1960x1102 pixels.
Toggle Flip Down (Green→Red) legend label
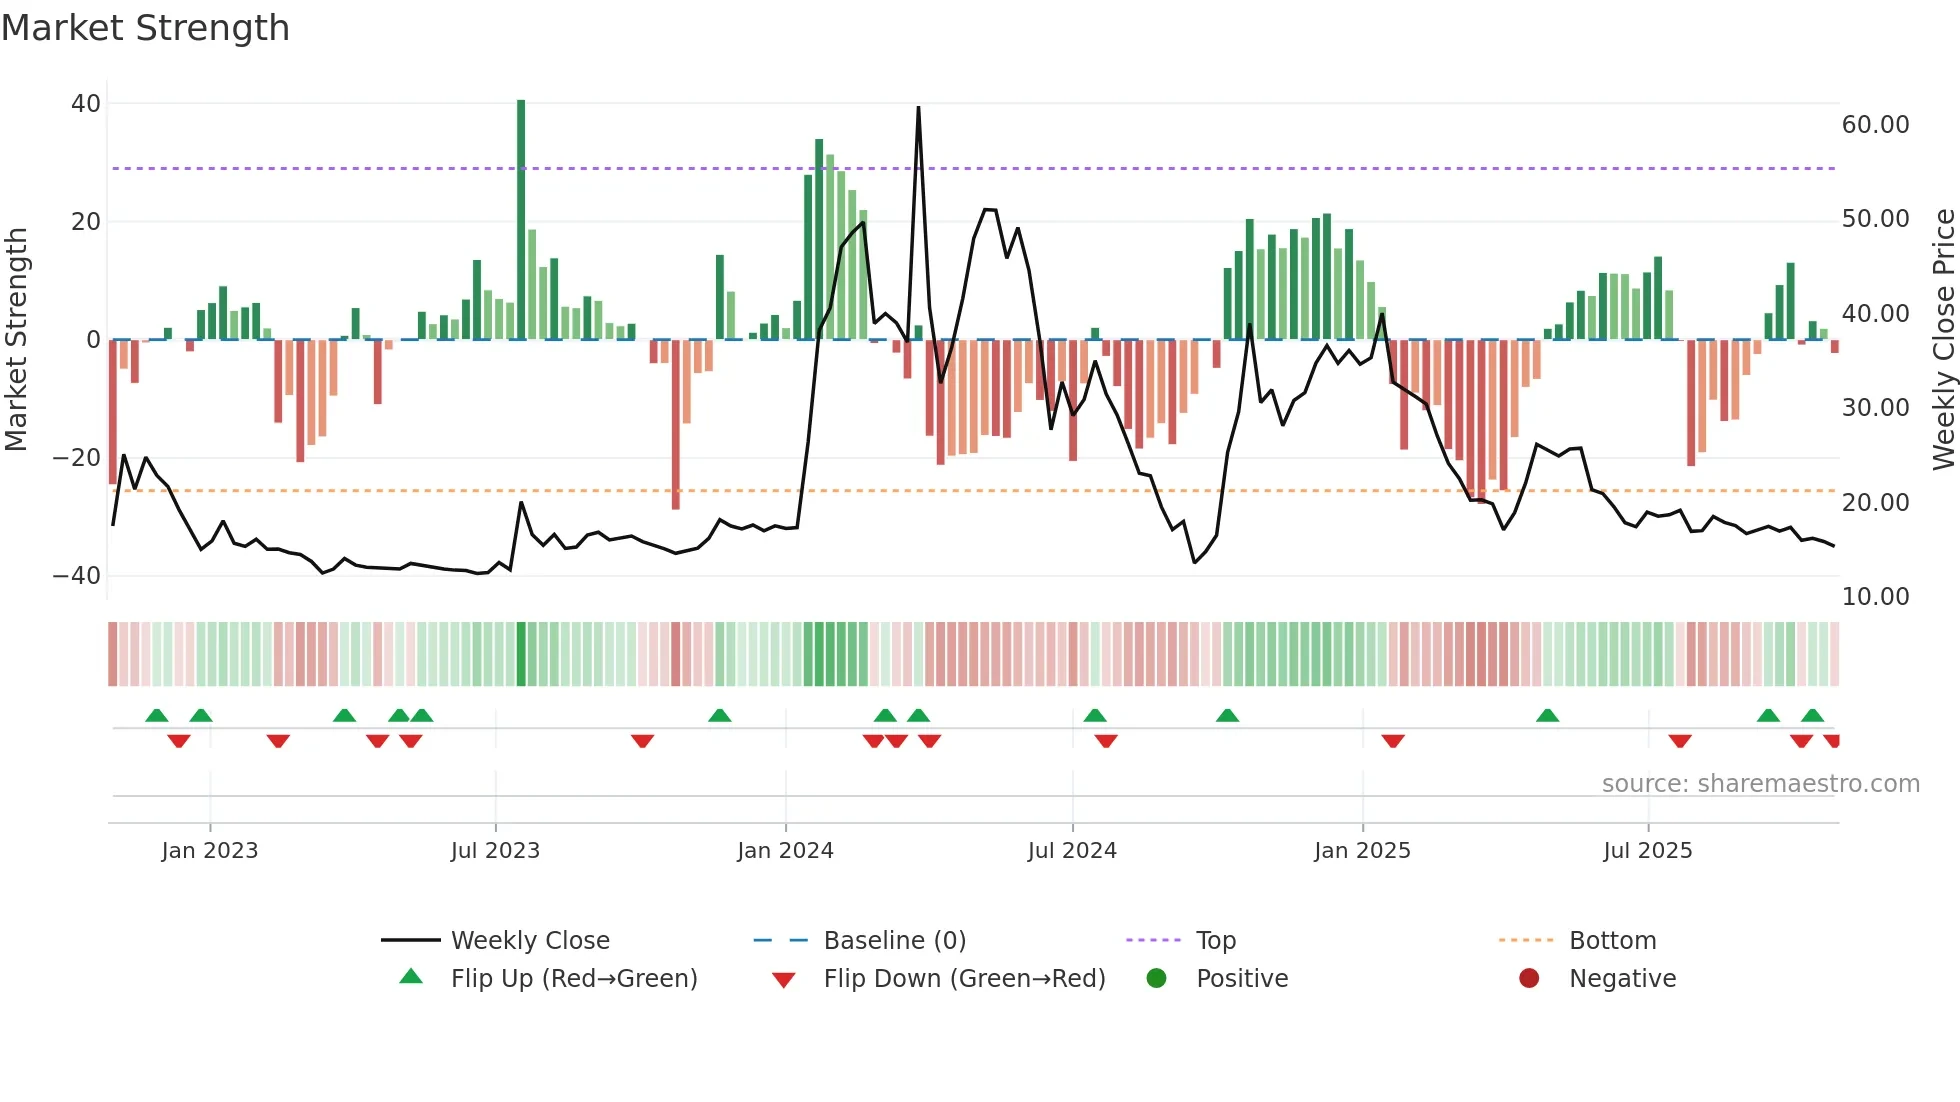964,978
